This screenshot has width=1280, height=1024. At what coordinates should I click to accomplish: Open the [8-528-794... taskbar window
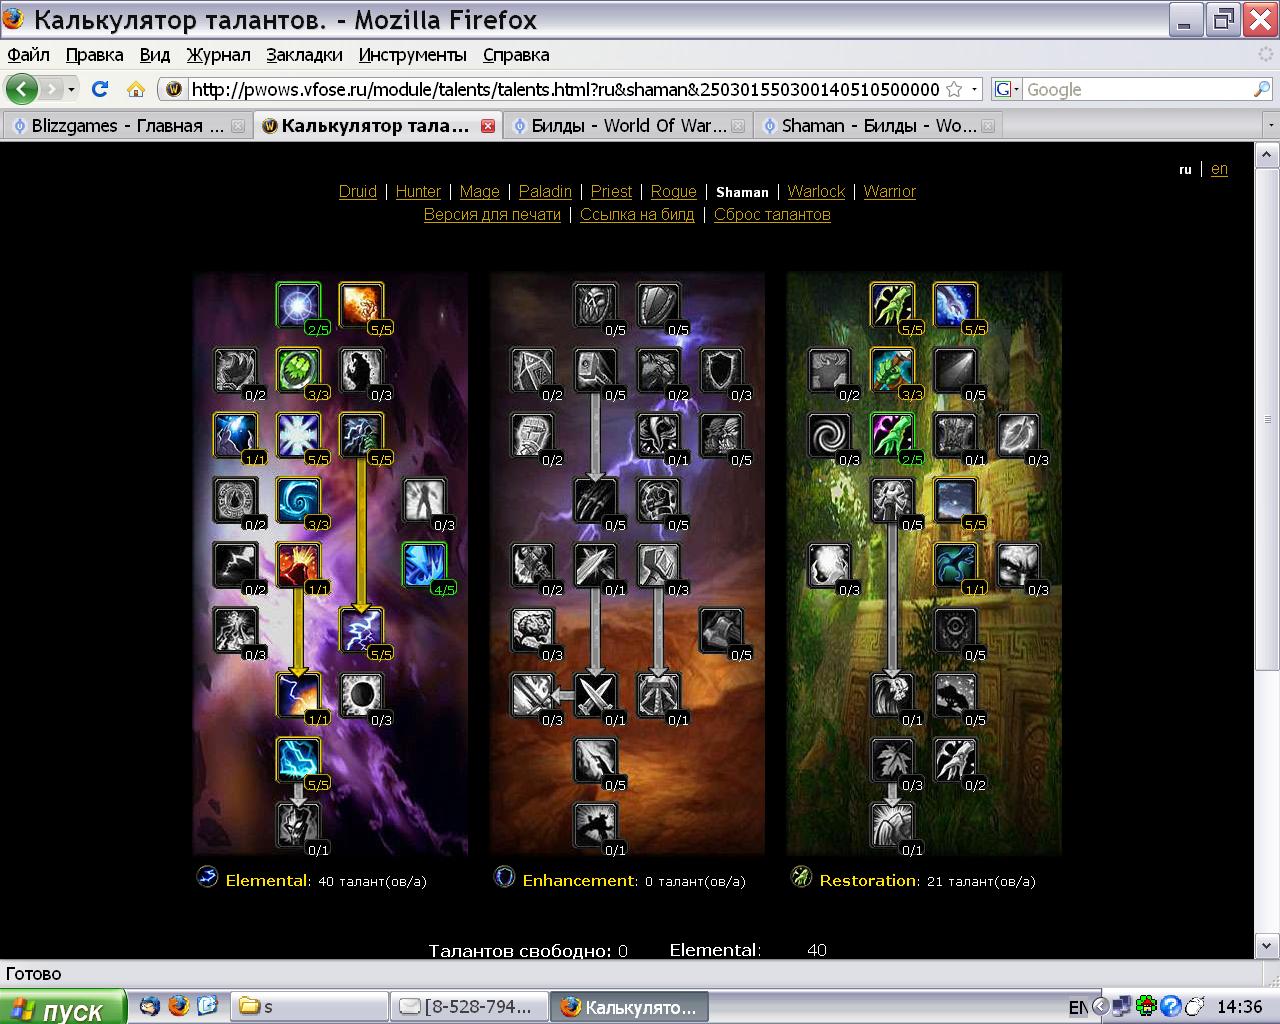tap(471, 1007)
